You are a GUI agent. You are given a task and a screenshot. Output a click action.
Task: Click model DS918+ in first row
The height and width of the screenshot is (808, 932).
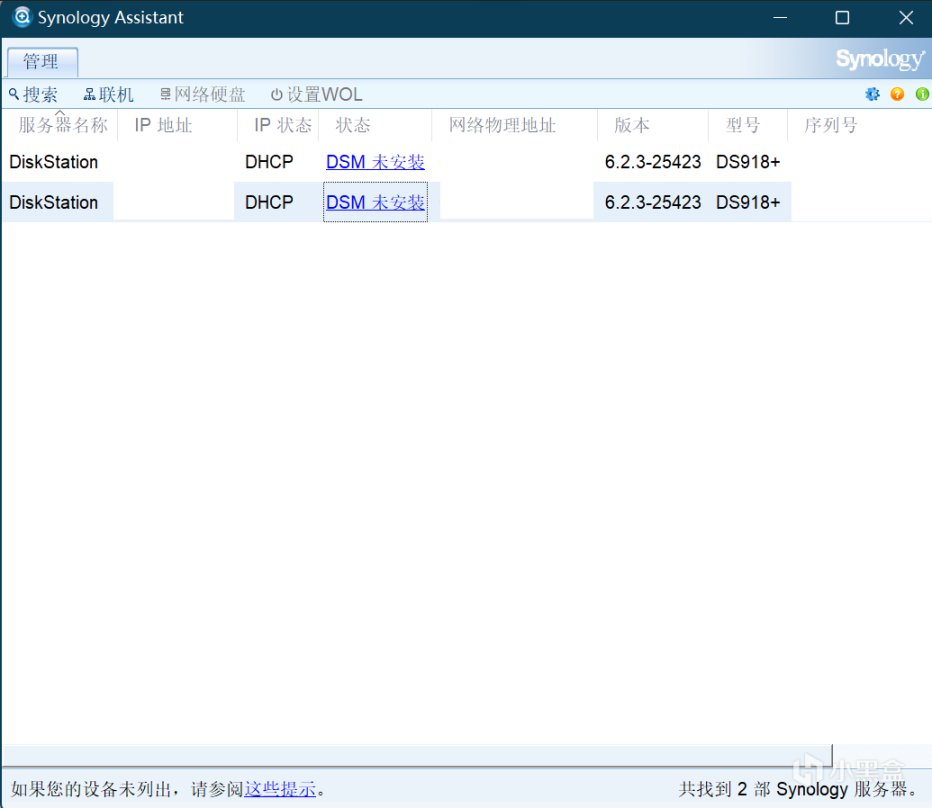(748, 162)
